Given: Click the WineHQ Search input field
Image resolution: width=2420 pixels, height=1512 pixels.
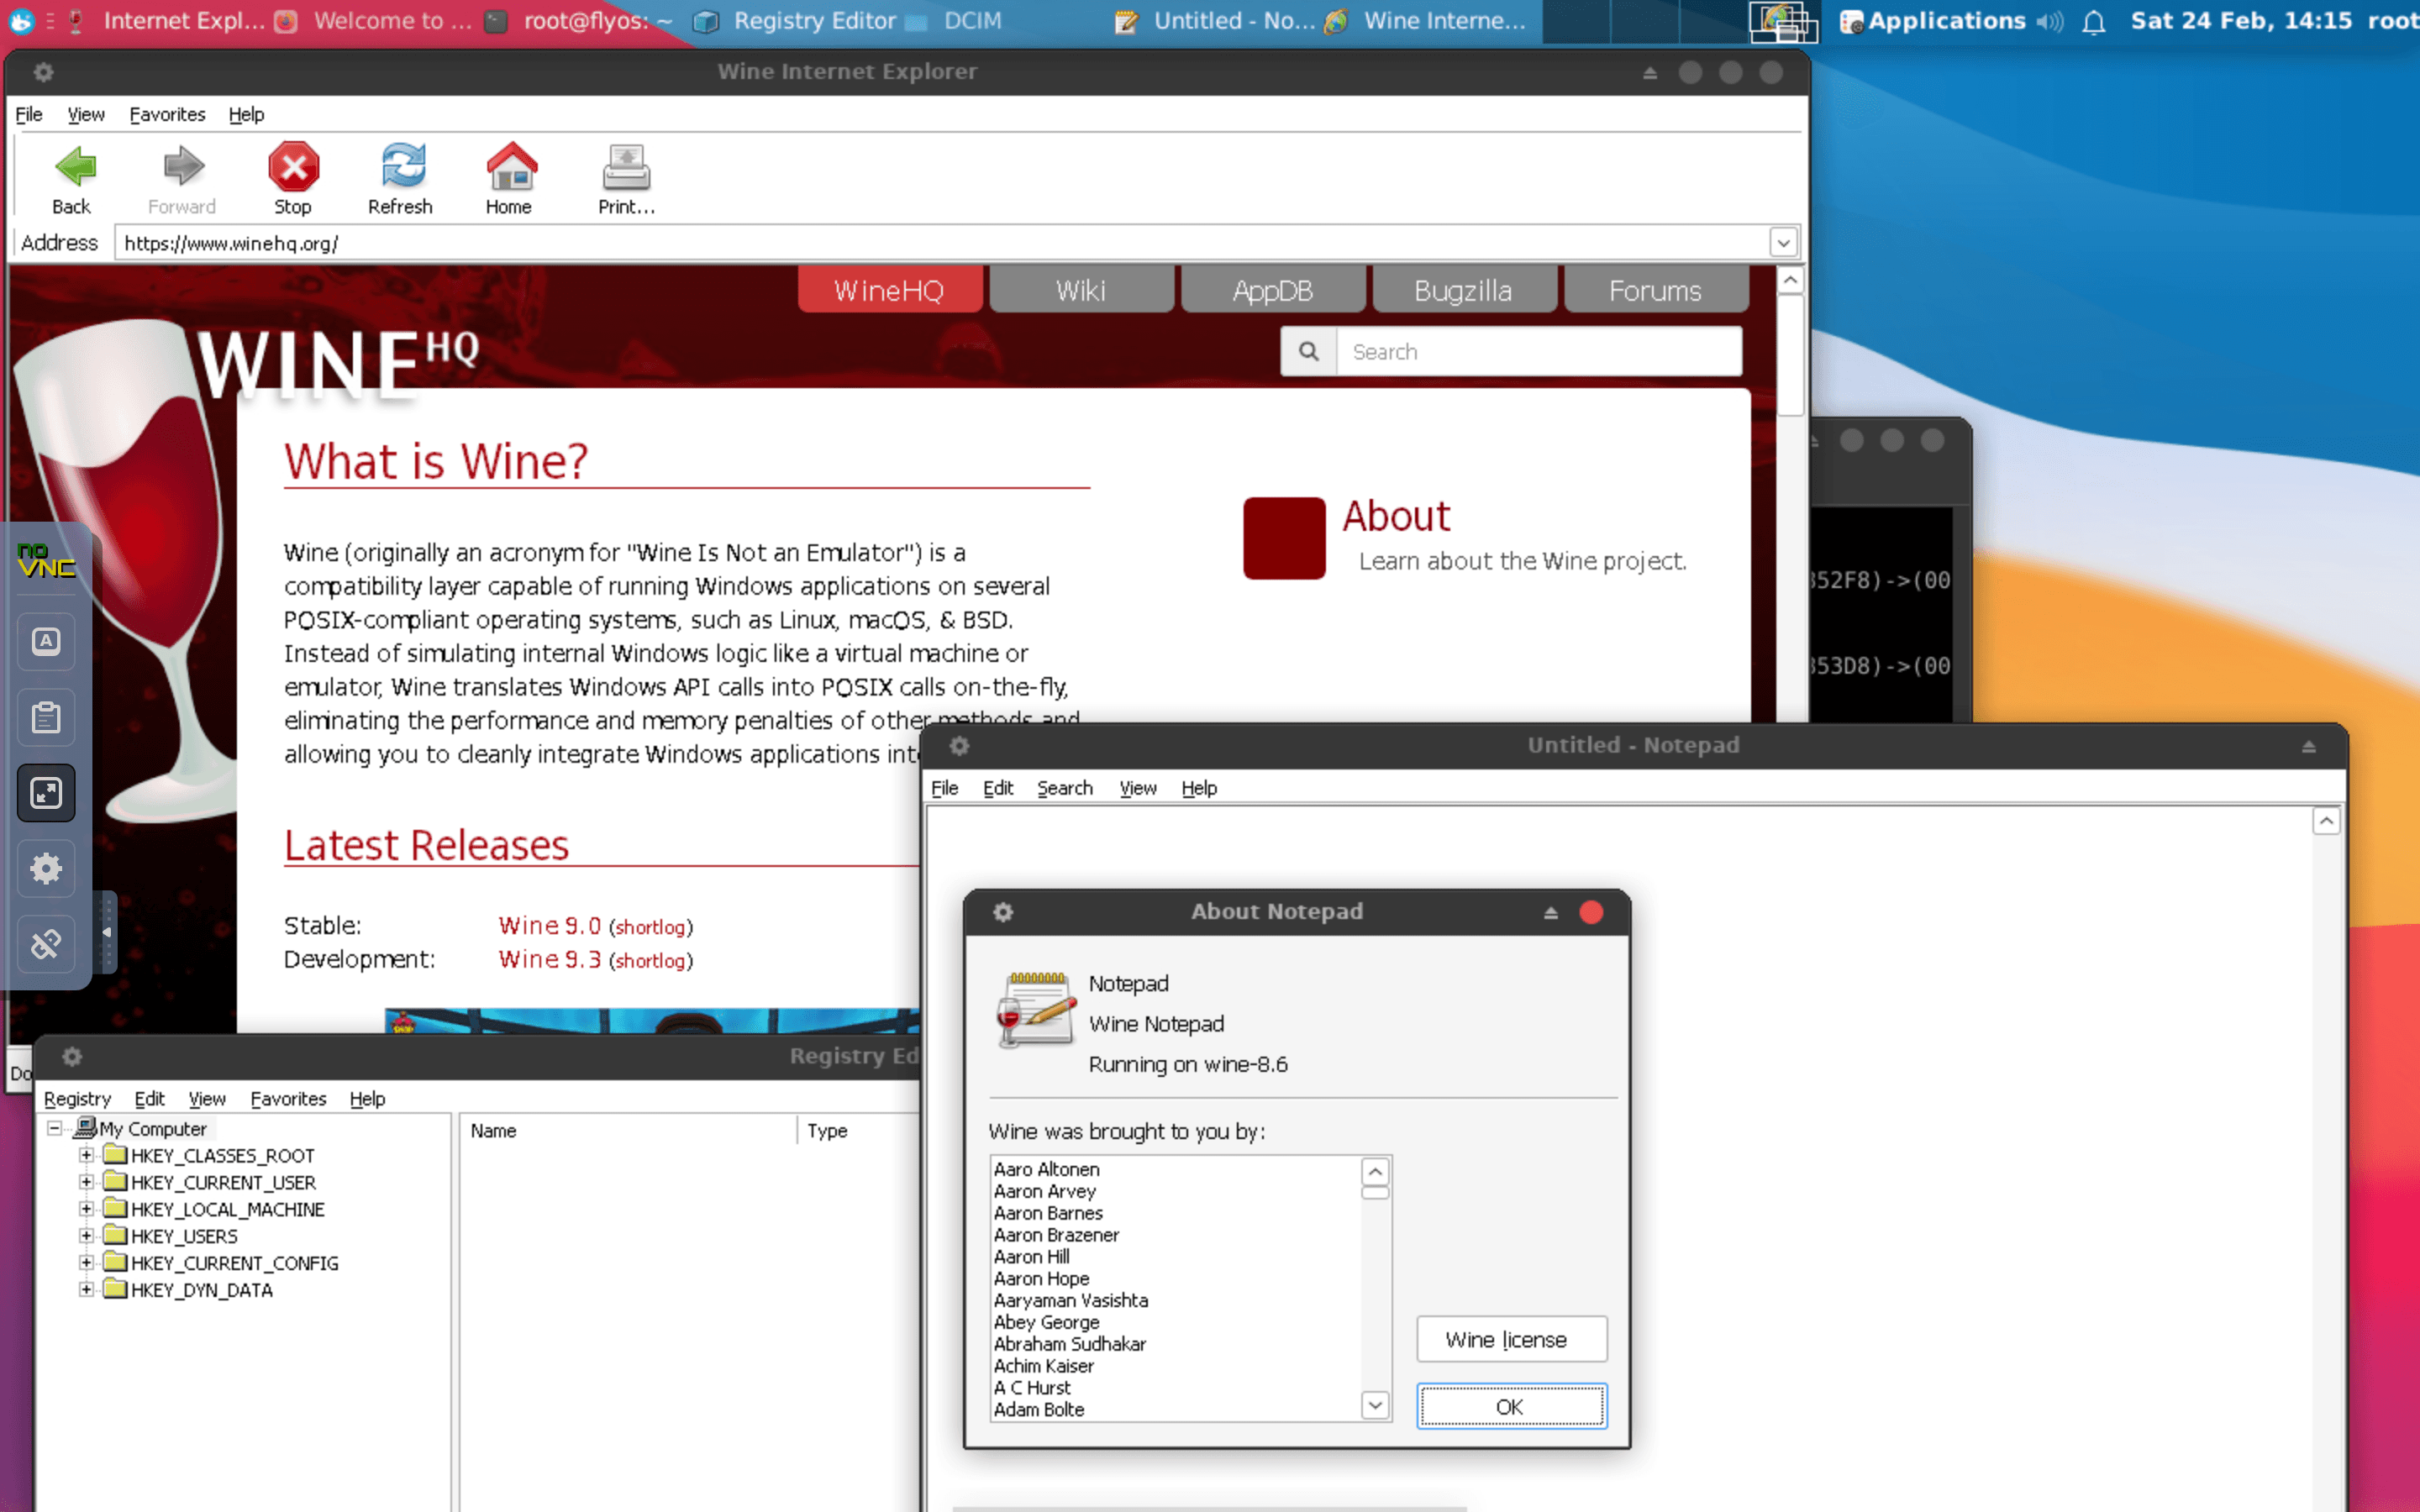Looking at the screenshot, I should [x=1538, y=351].
